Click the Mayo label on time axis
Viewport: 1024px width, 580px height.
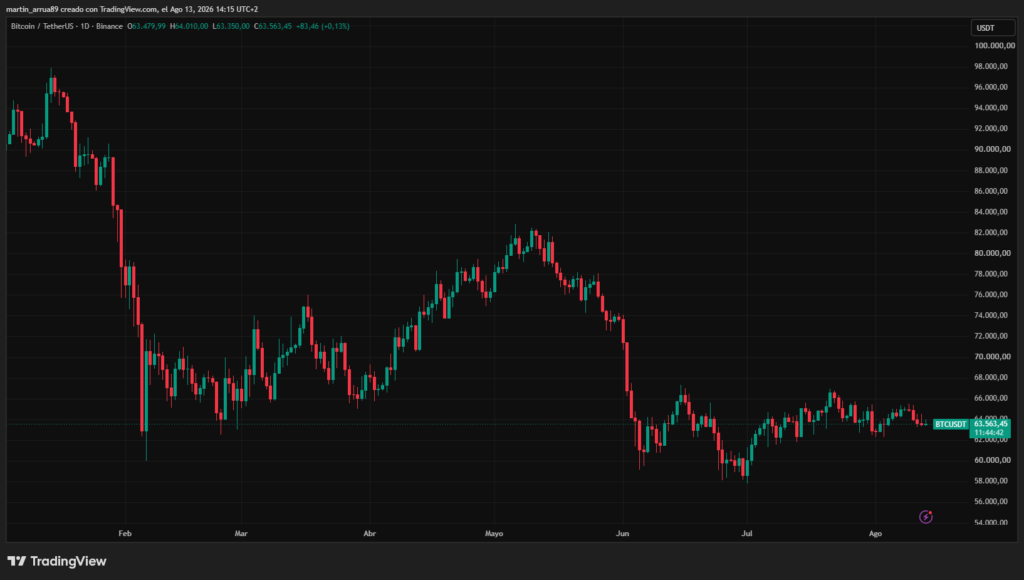tap(494, 534)
